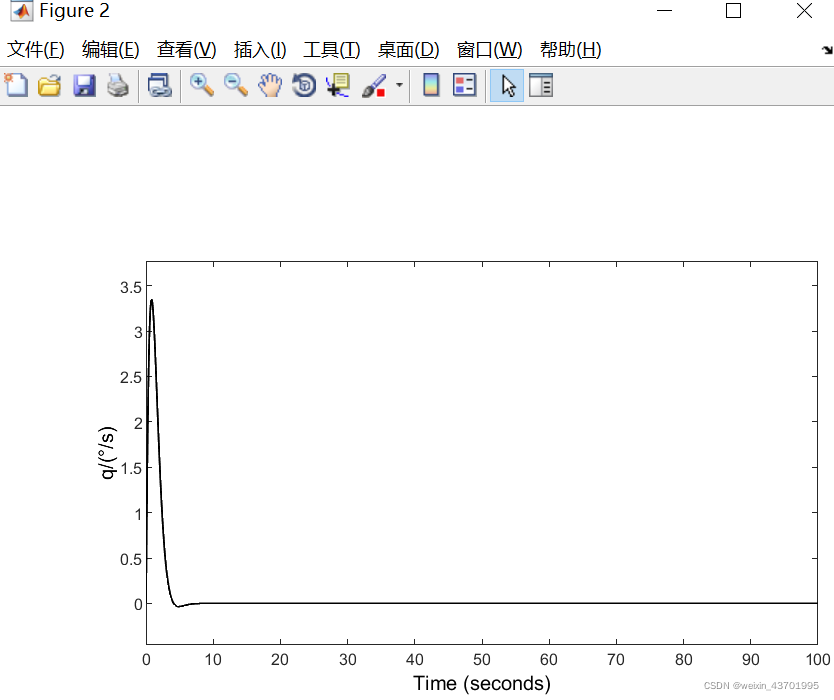Select the Data Cursor tool
This screenshot has width=834, height=700.
tap(338, 85)
